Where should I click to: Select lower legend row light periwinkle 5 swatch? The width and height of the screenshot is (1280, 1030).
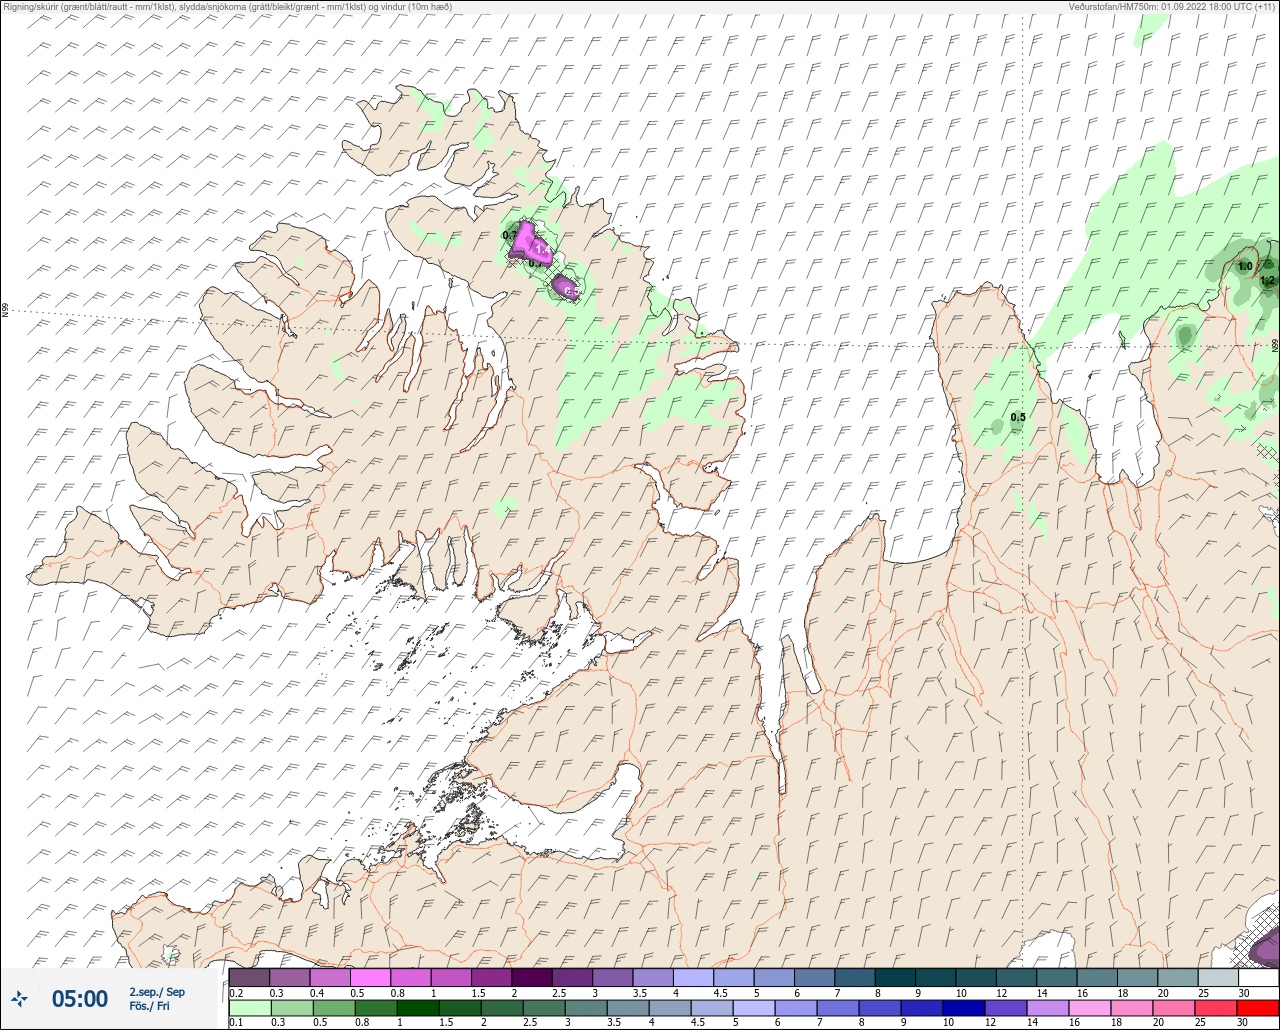(753, 1007)
